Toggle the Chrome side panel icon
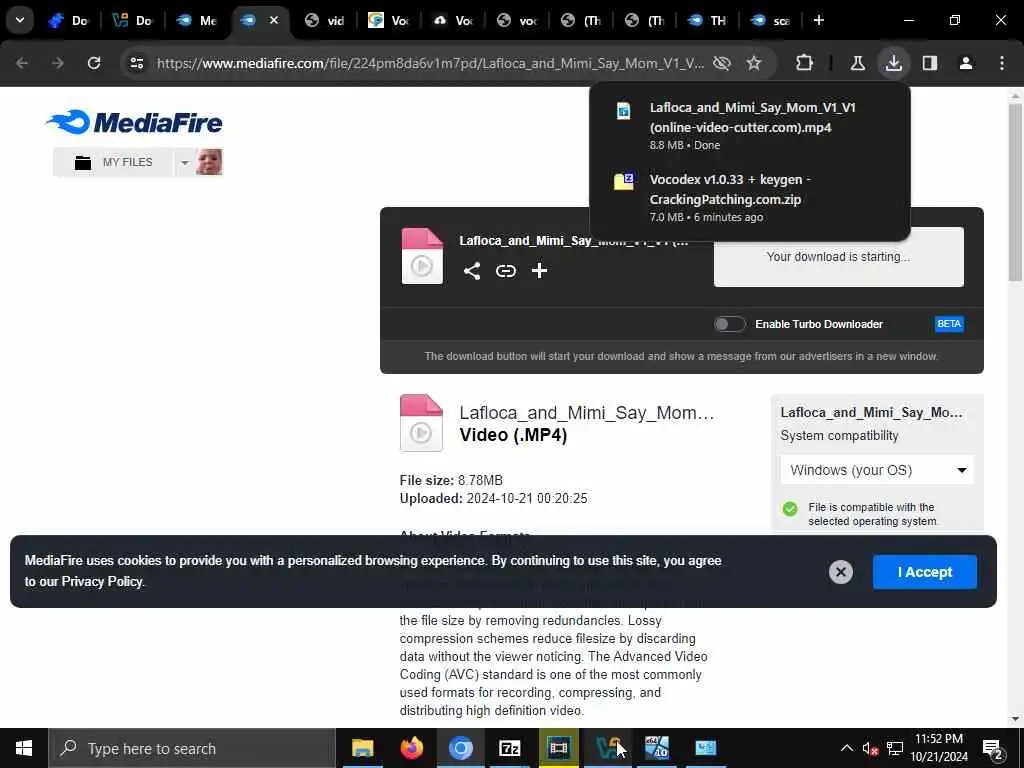The image size is (1024, 768). [x=930, y=63]
